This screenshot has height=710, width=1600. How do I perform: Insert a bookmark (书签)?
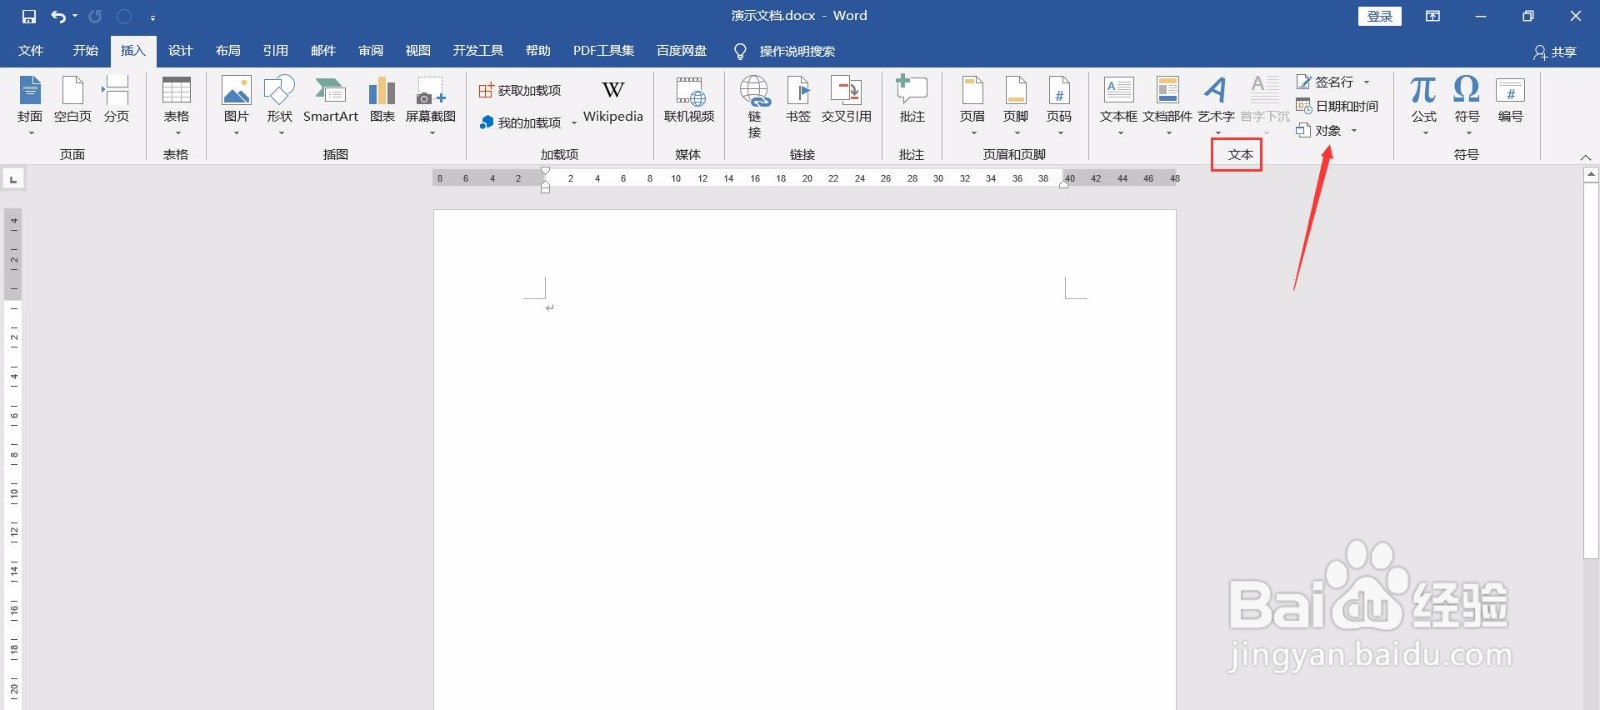(x=798, y=100)
